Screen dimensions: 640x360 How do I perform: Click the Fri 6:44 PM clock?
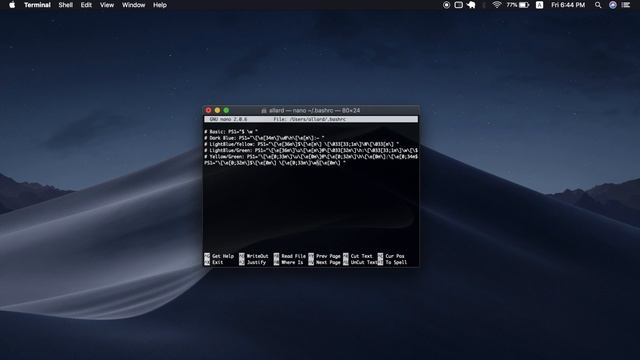pyautogui.click(x=568, y=5)
